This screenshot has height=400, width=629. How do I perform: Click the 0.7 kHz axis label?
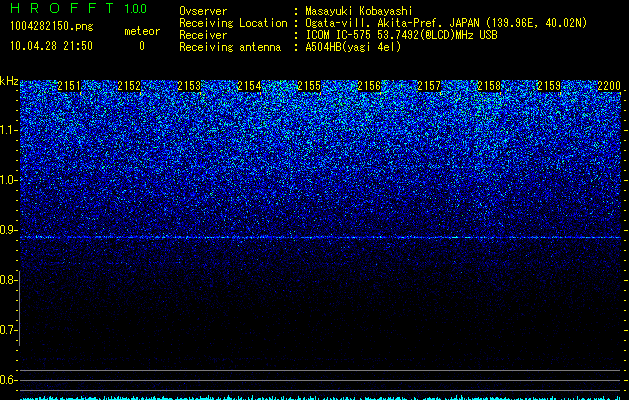click(7, 330)
